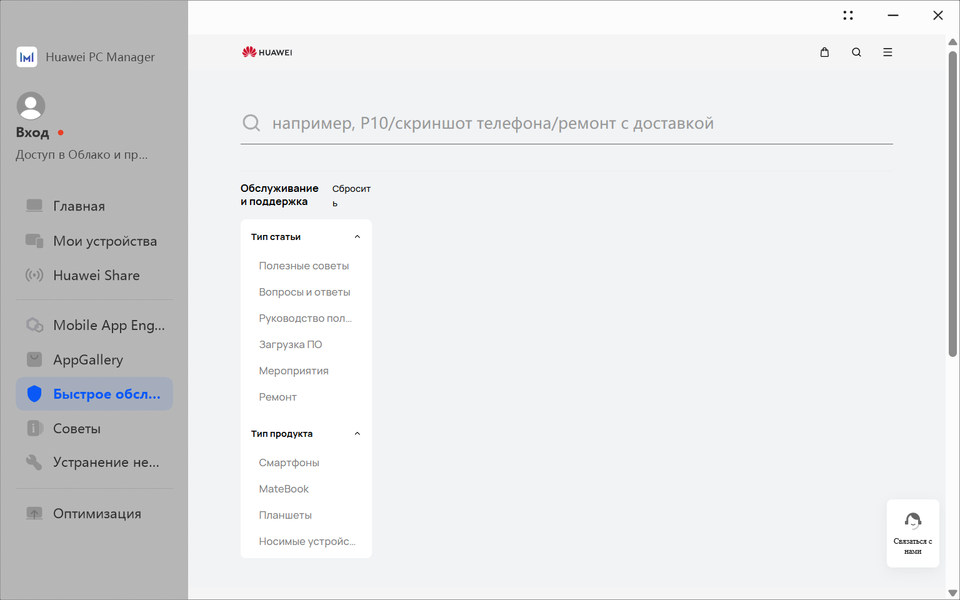This screenshot has width=960, height=600.
Task: Click the Huawei PC Manager app icon
Action: pos(26,57)
